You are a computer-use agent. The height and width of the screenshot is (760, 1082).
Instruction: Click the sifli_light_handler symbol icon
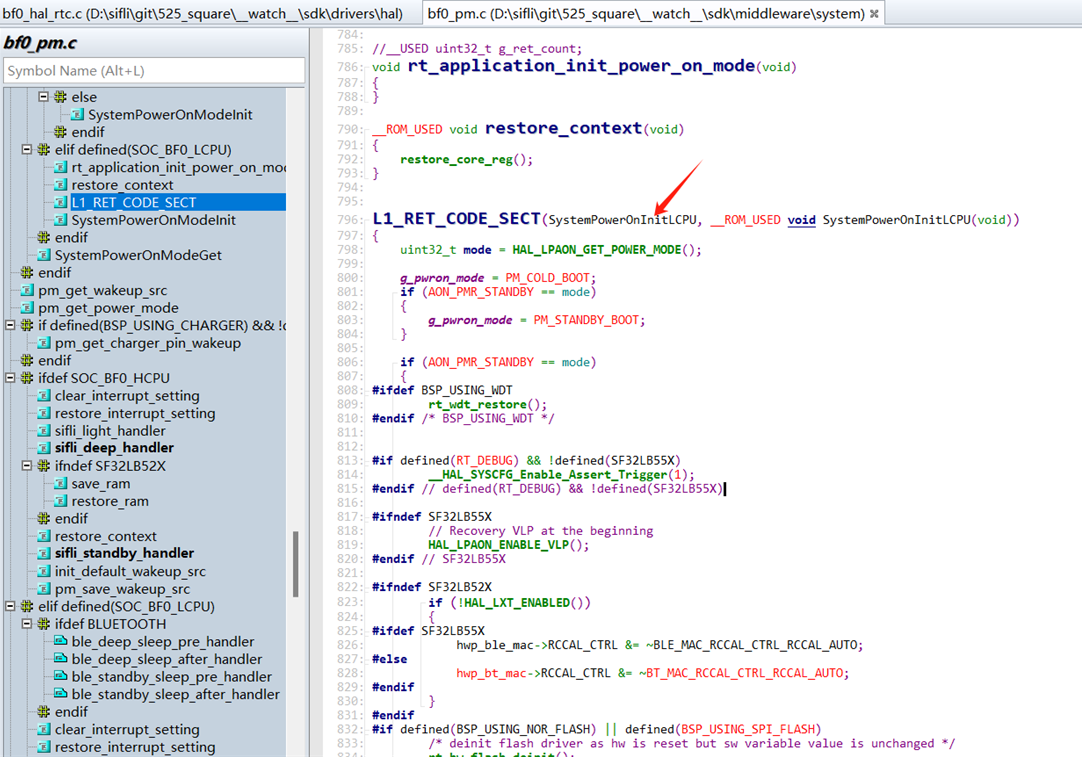[44, 431]
